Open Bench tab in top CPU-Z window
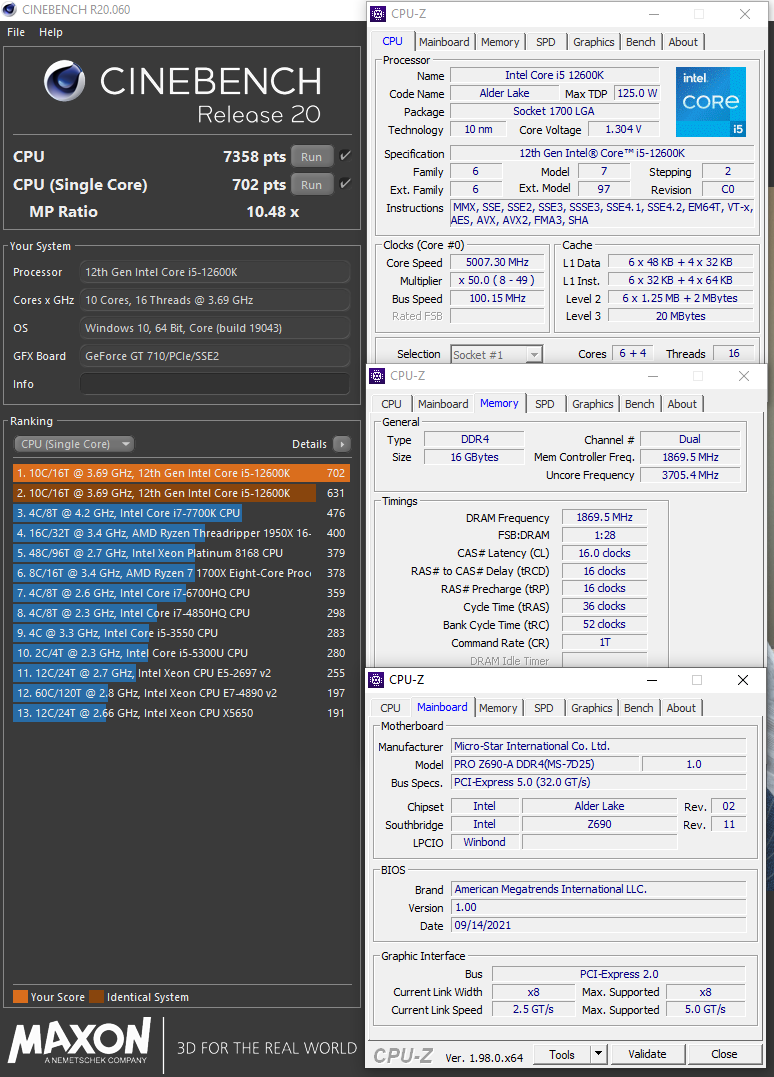The height and width of the screenshot is (1077, 774). coord(641,42)
